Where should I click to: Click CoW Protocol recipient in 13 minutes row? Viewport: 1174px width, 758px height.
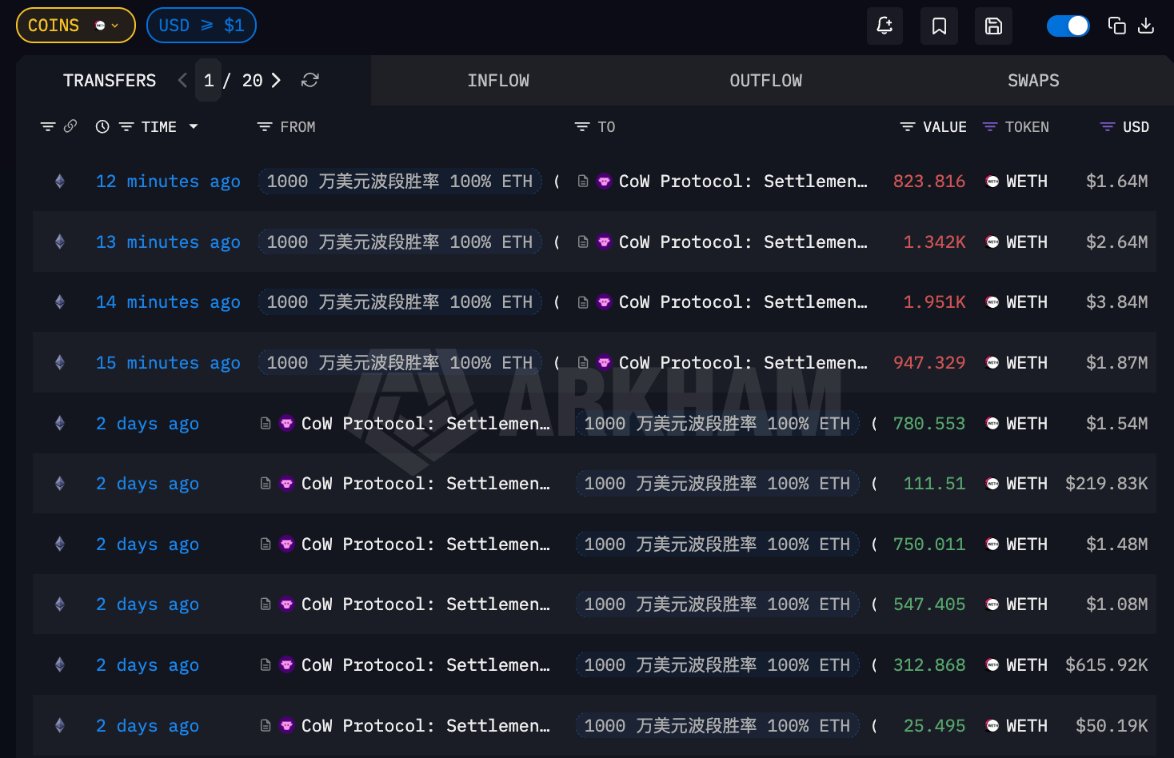click(743, 242)
